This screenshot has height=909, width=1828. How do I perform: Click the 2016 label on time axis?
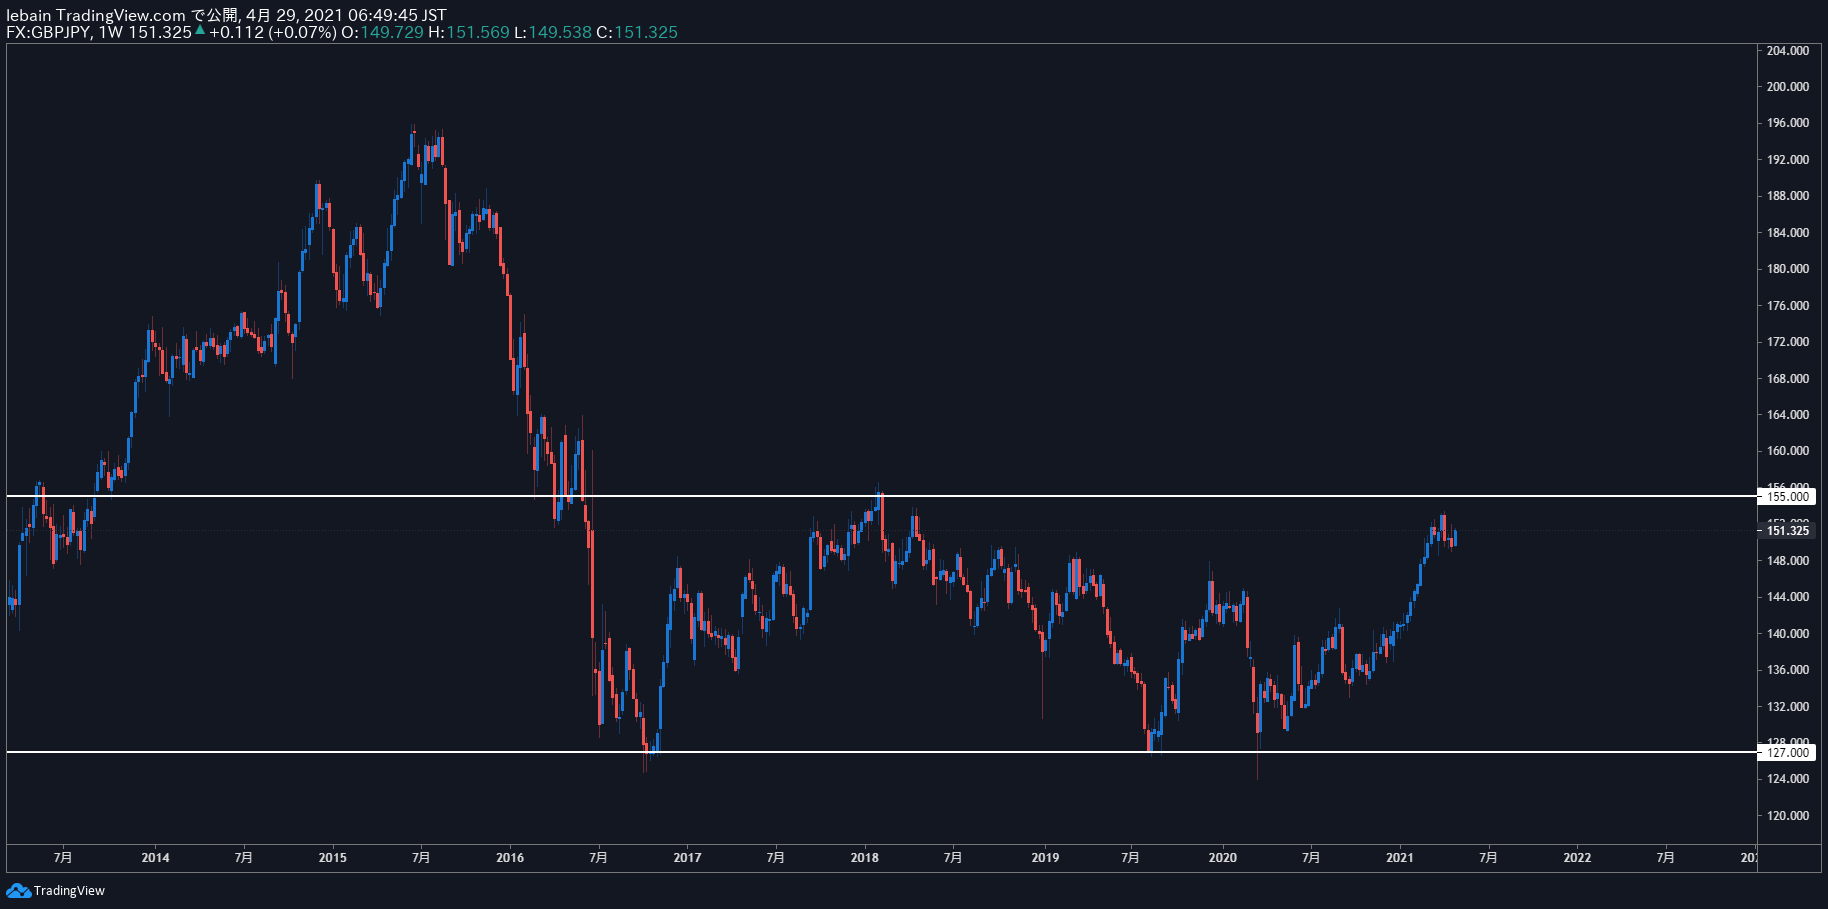510,857
